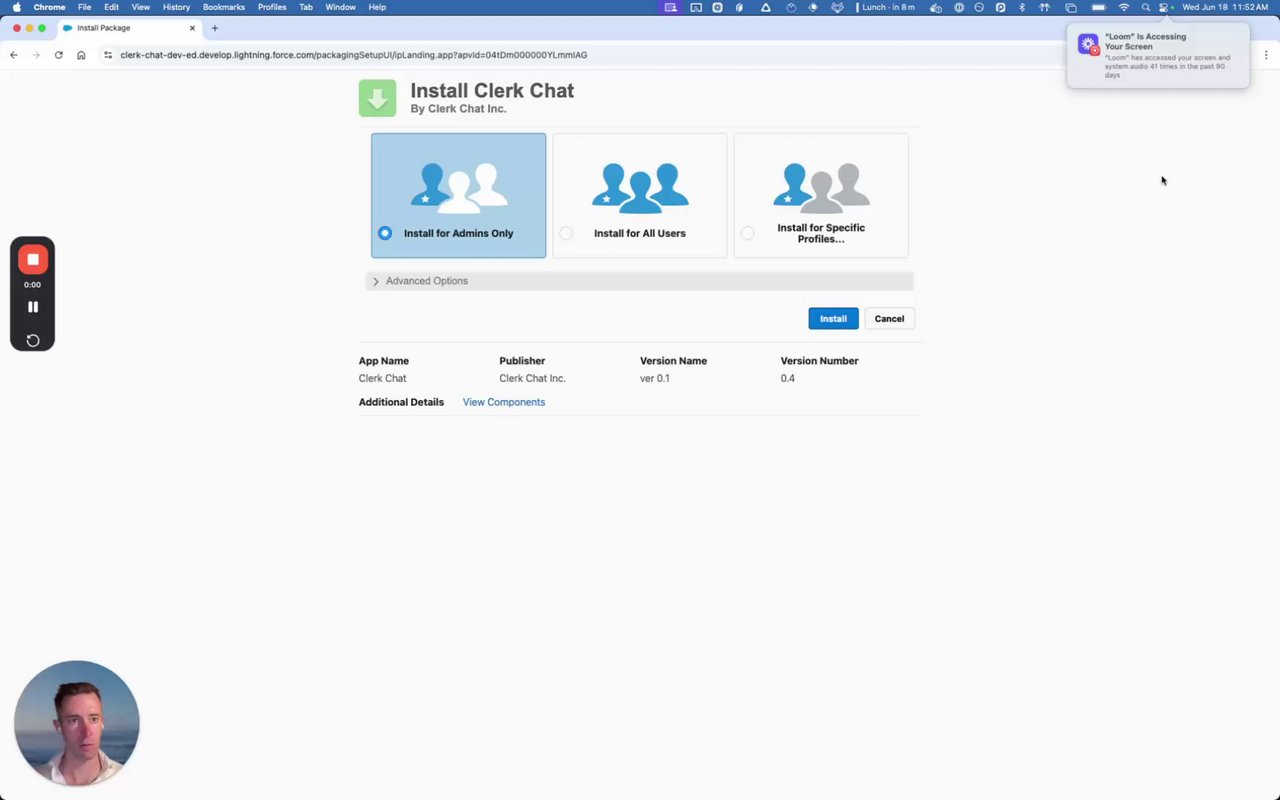Screen dimensions: 1280x800
Task: Open the View menu
Action: (141, 7)
